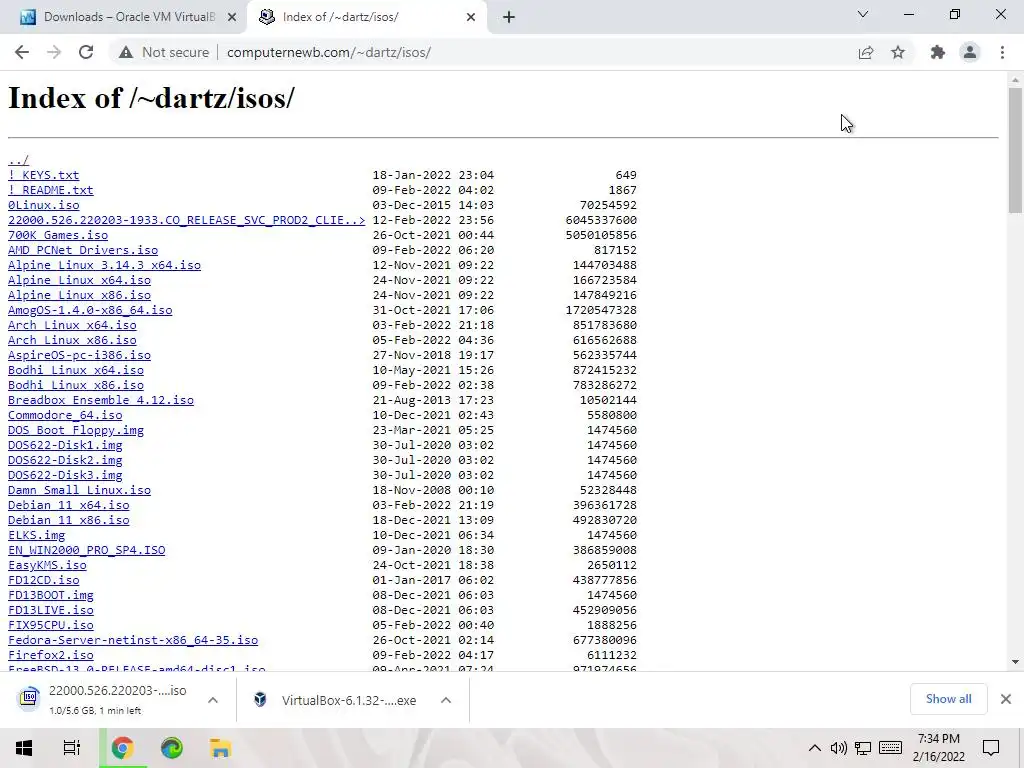The height and width of the screenshot is (768, 1024).
Task: Open Chrome's three-dot menu
Action: [1002, 52]
